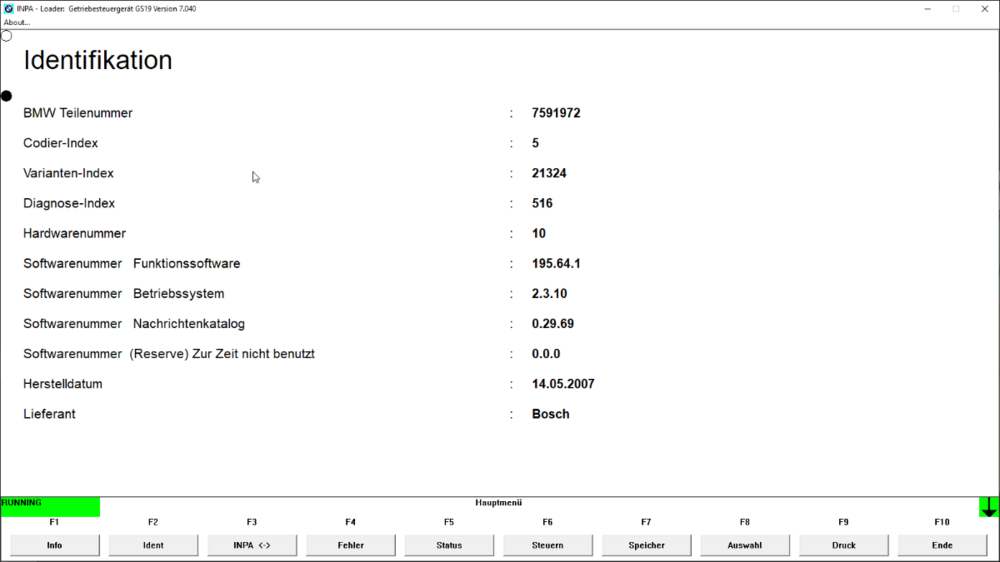Select the hollow circle marker at top left
This screenshot has width=1000, height=562.
[6, 36]
